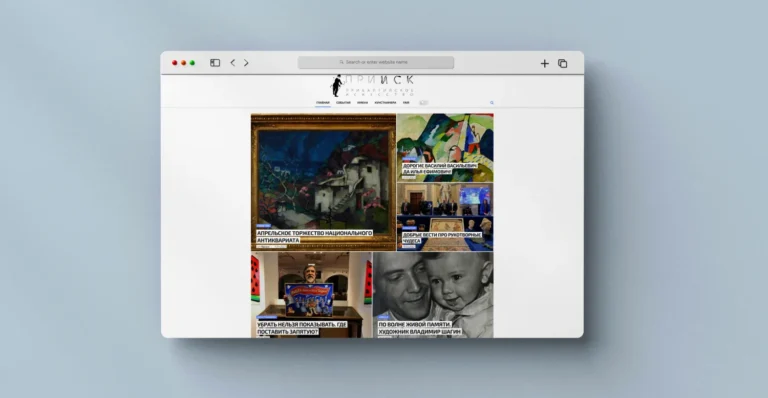768x398 pixels.
Task: Focus the Search or enter website name field
Action: [x=376, y=62]
